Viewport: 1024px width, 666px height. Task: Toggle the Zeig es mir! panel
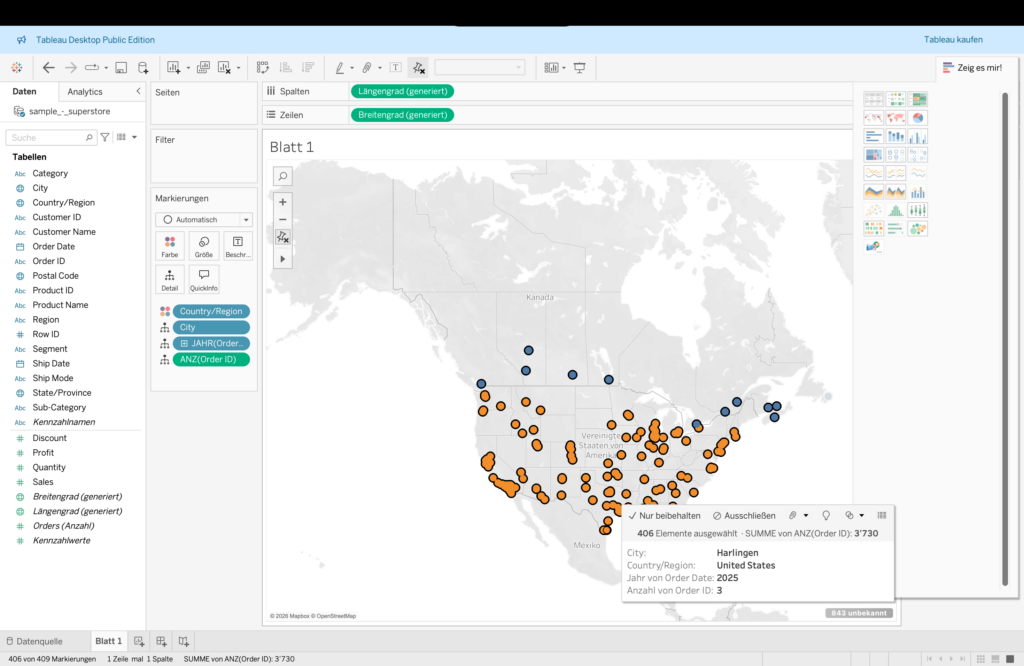coord(970,67)
